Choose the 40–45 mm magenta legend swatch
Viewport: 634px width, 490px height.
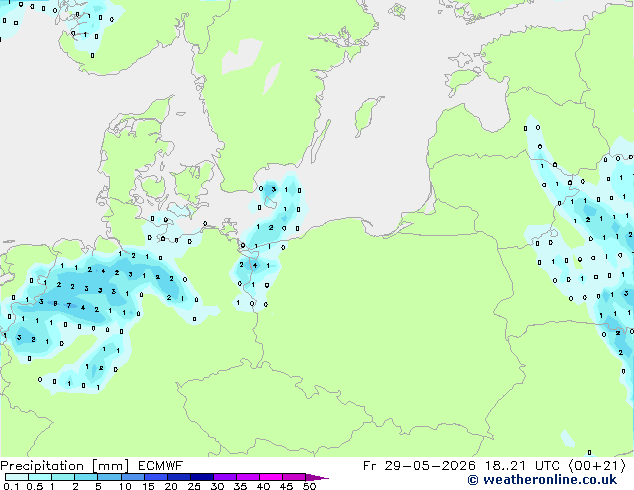click(271, 477)
